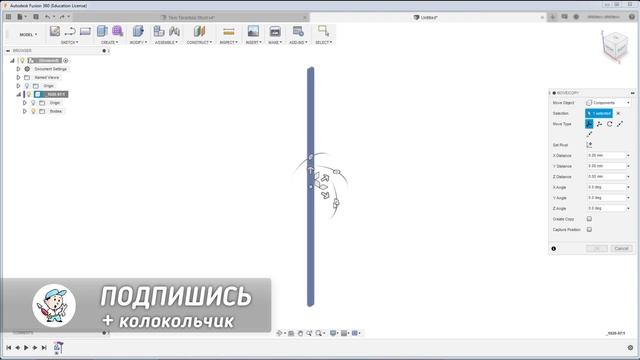
Task: Open the CONSTRUCT menu
Action: pos(199,42)
